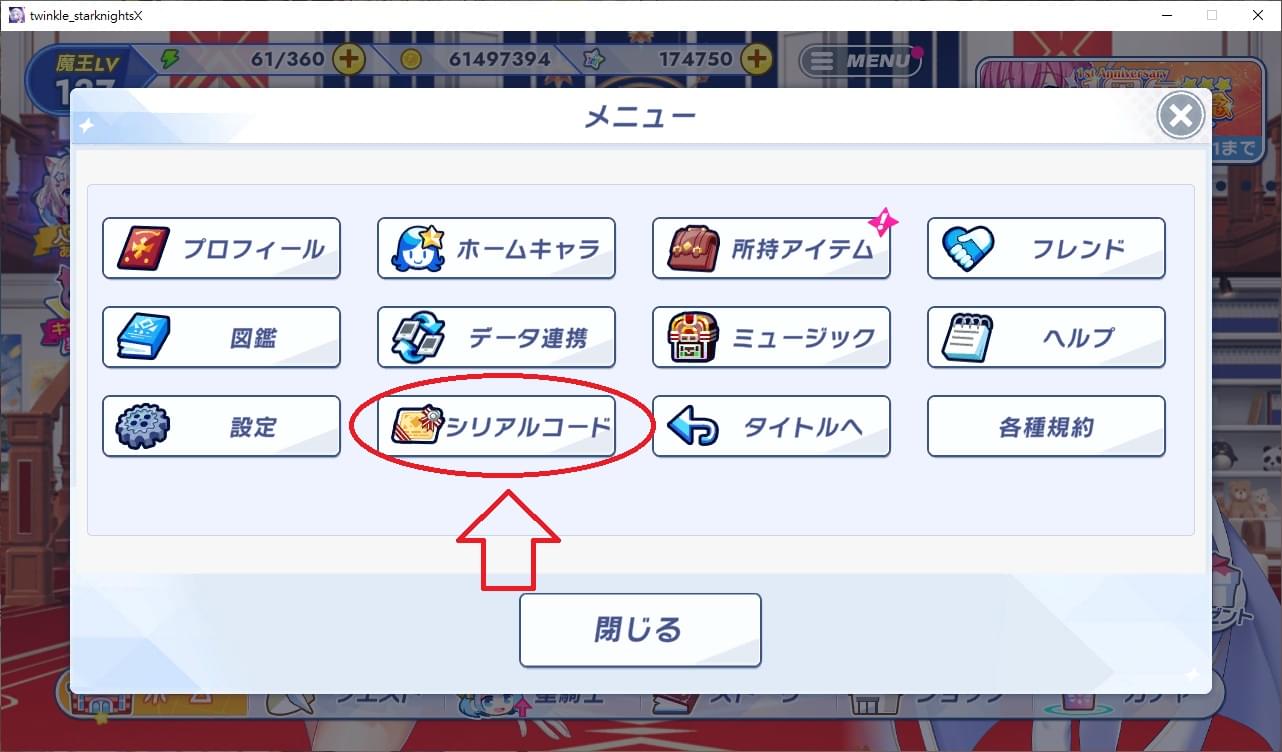Click the plus next to 174750 gems
Viewport: 1282px width, 752px height.
(x=758, y=59)
